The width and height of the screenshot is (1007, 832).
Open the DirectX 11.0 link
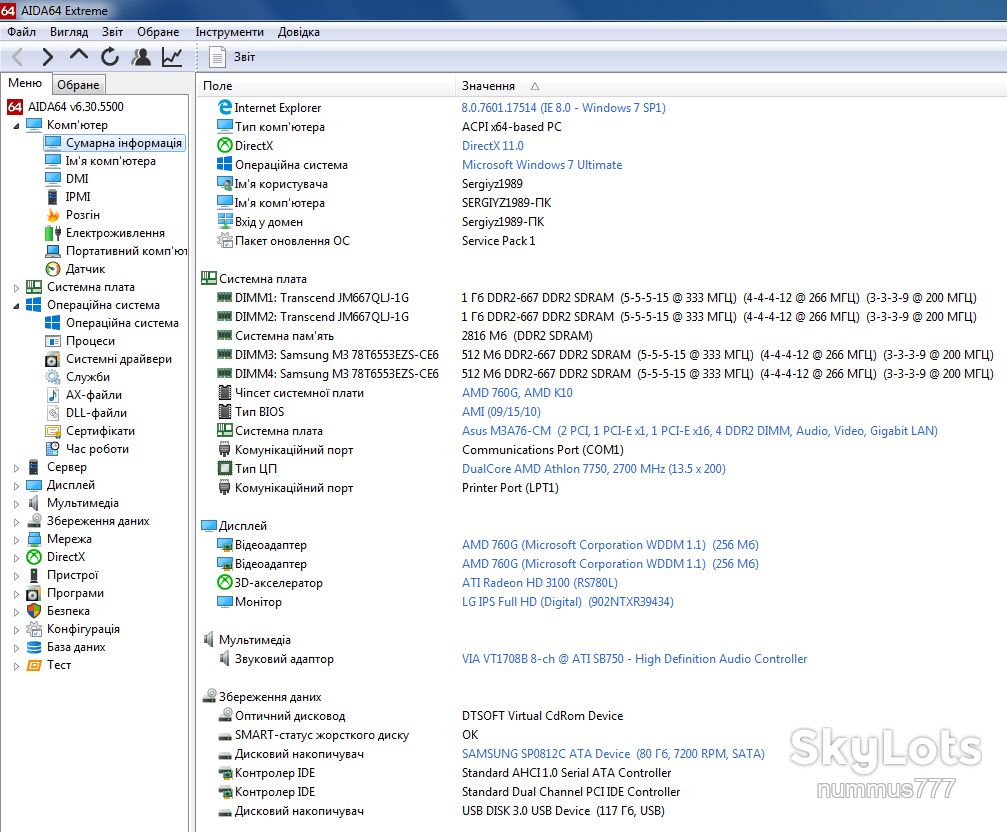(493, 146)
